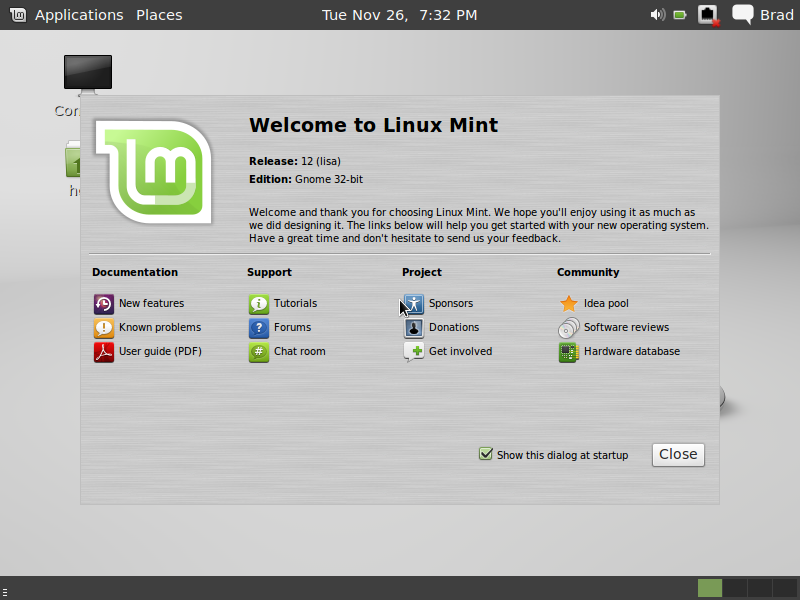The image size is (800, 600).
Task: Open the New features link
Action: coord(152,303)
